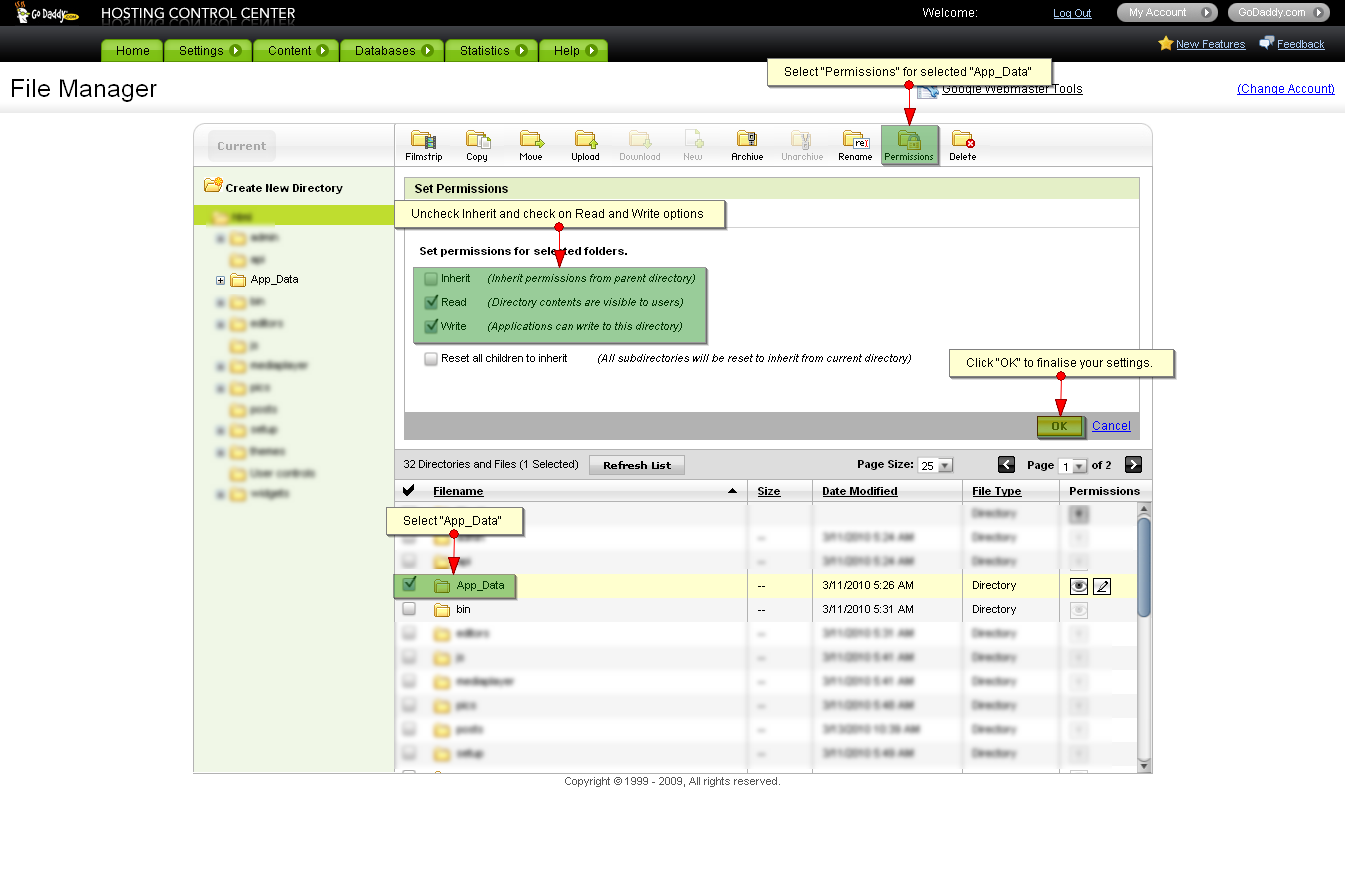
Task: Expand the App_Data tree node
Action: [221, 280]
